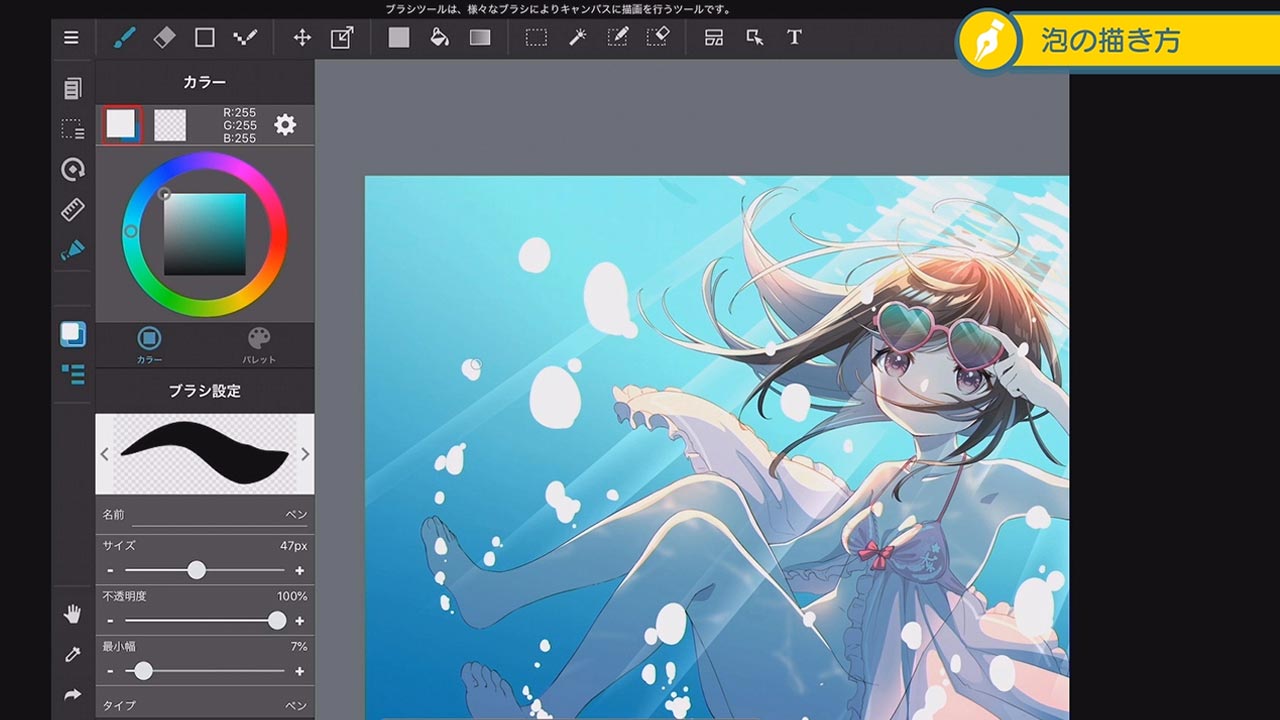Select the polyline dot tool
Screen dimensions: 1280x720
point(245,38)
